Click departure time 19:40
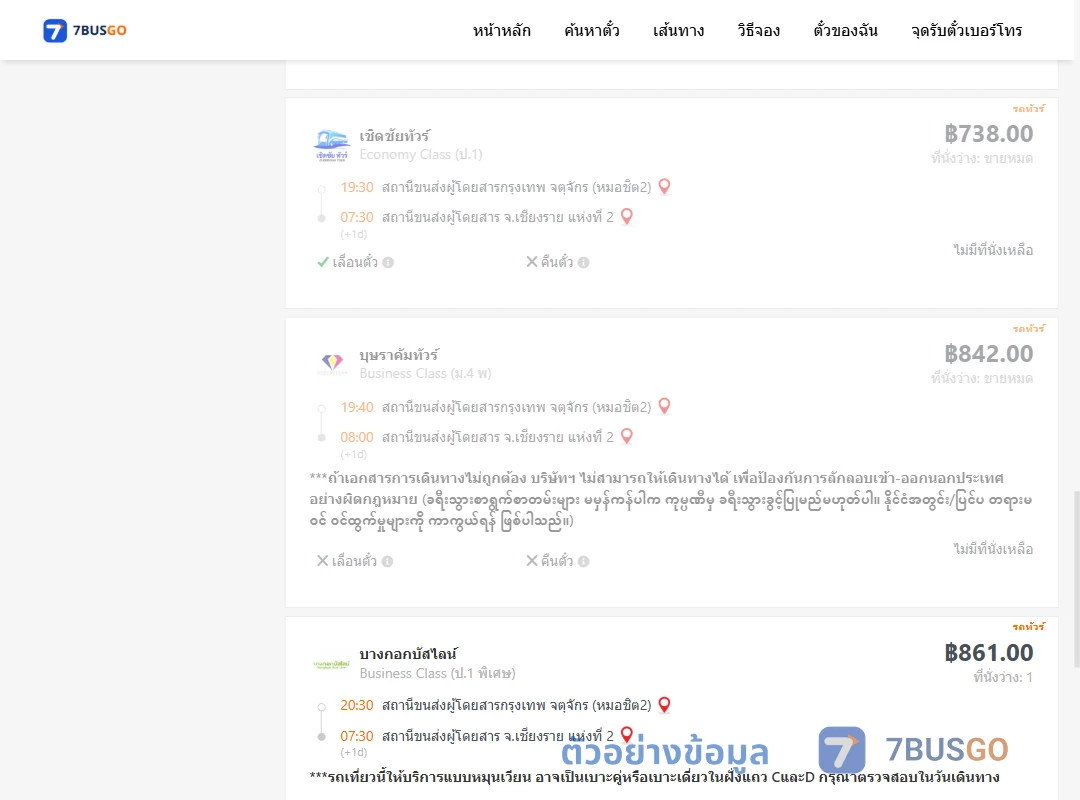The width and height of the screenshot is (1080, 800). pyautogui.click(x=357, y=407)
